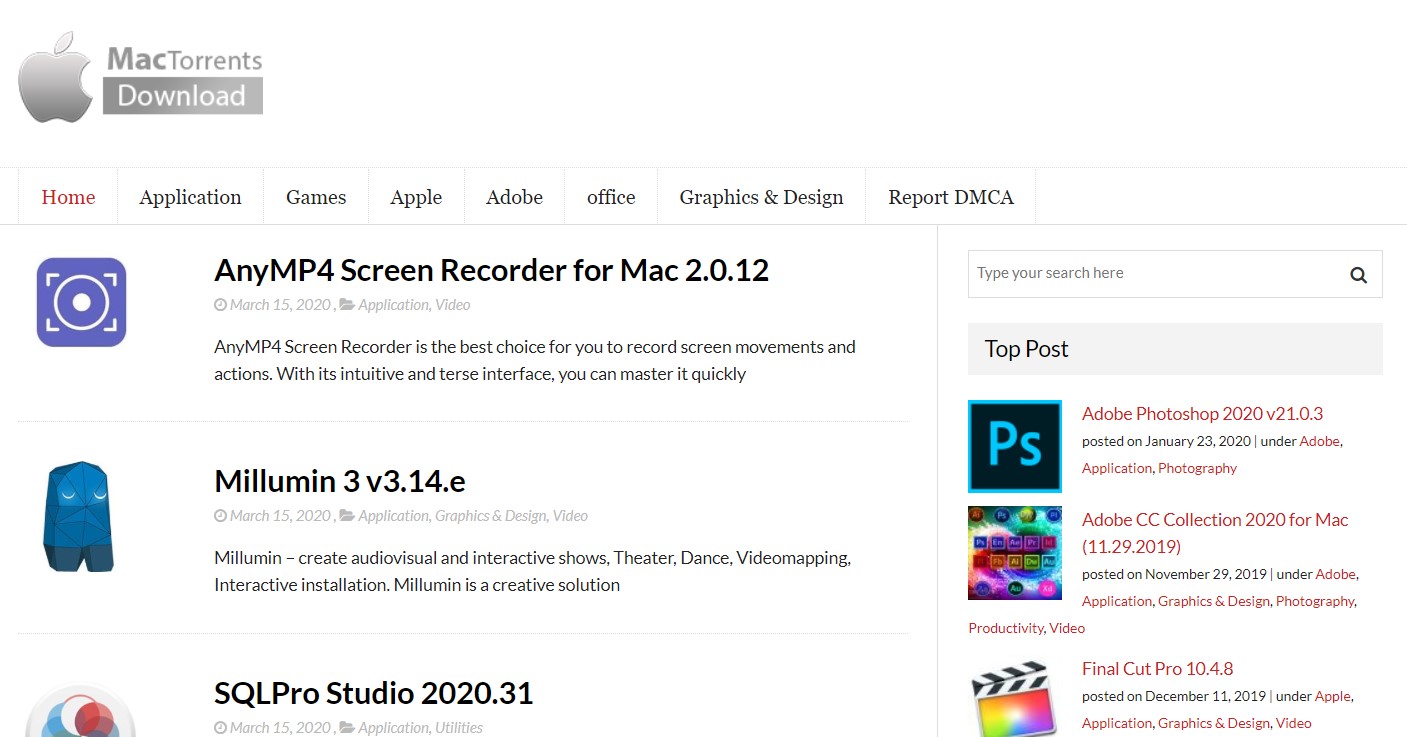Click Utilities category under SQLPro Studio post
This screenshot has height=737, width=1407.
tap(459, 728)
